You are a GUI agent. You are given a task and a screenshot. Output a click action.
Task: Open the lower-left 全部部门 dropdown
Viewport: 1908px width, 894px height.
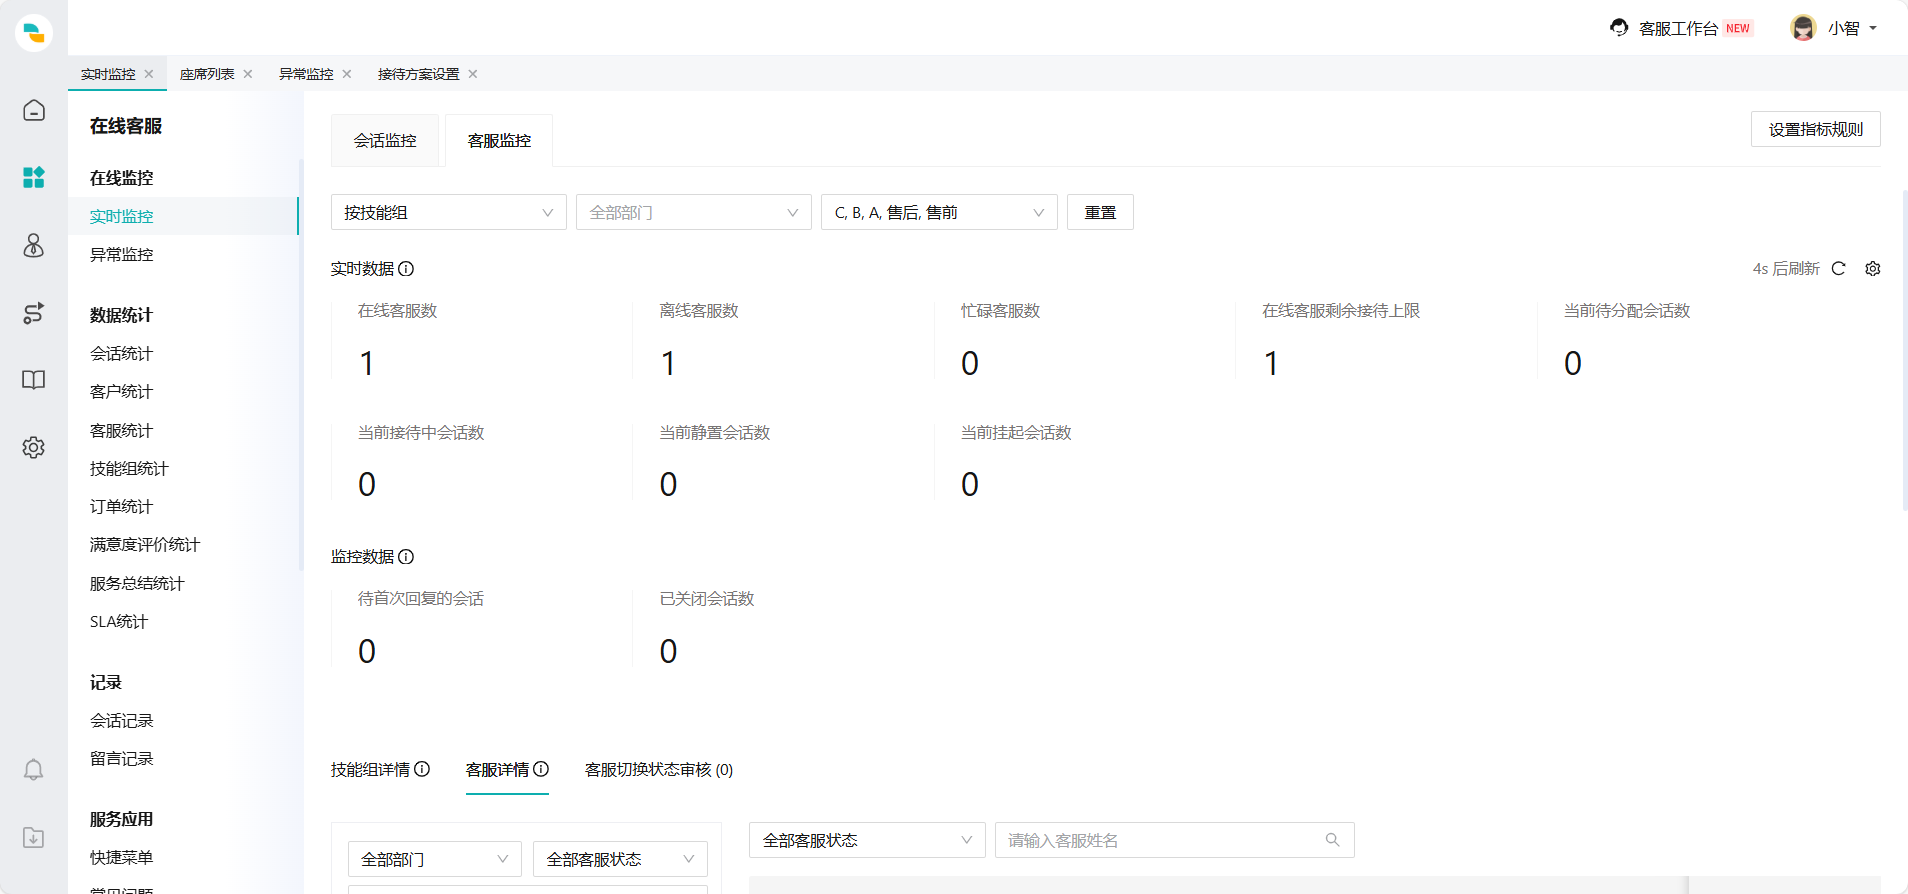click(x=435, y=859)
